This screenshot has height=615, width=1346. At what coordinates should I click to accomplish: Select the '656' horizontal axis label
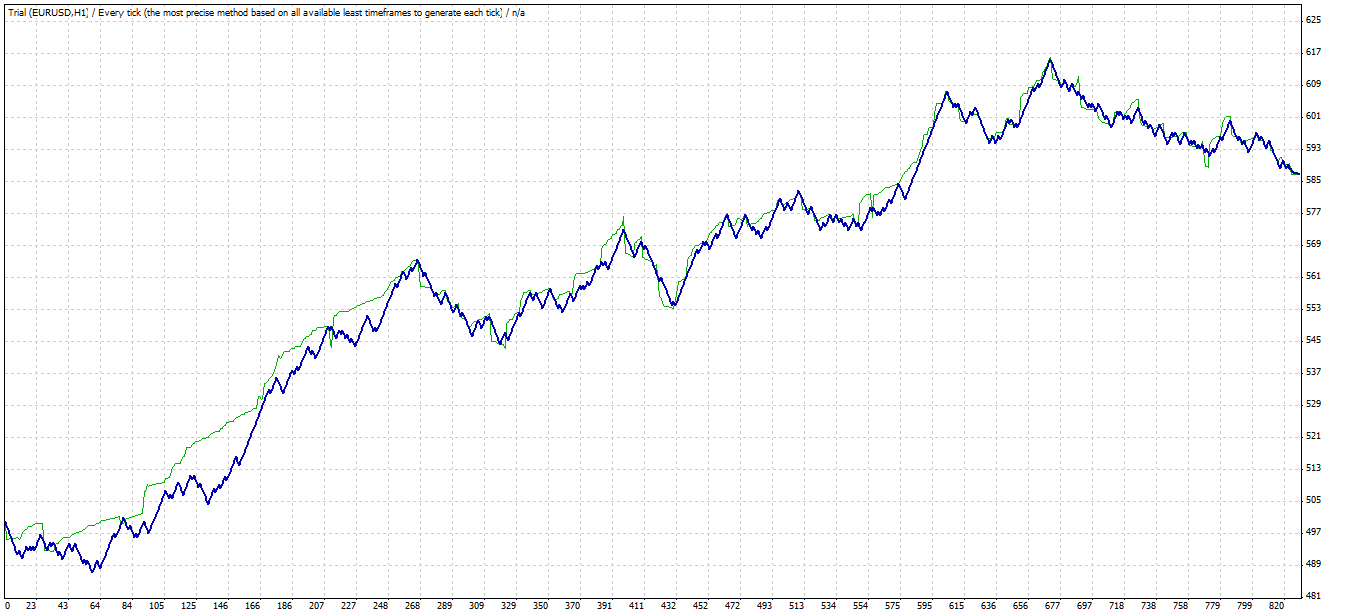click(1020, 606)
